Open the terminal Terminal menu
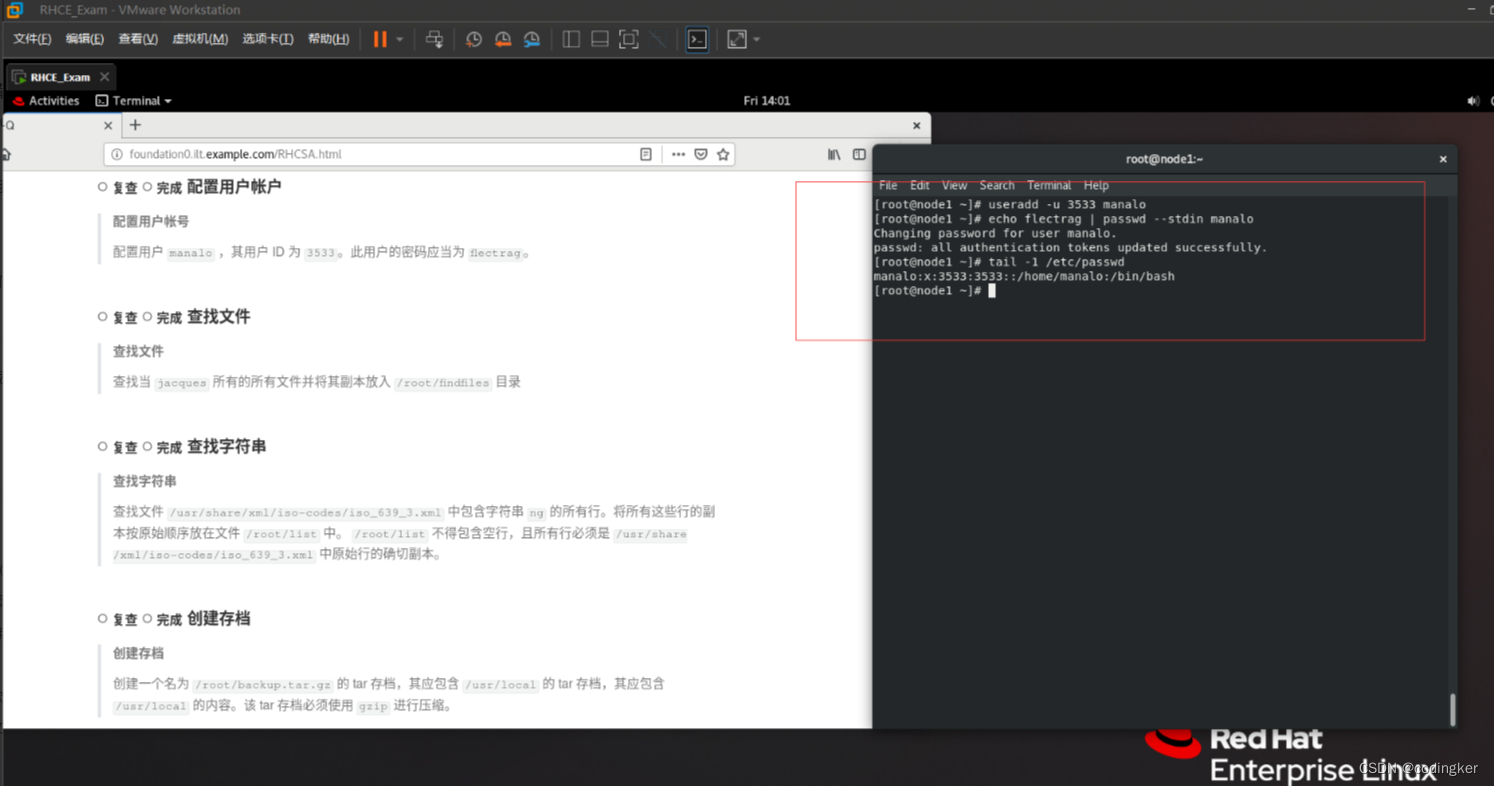 [1049, 185]
